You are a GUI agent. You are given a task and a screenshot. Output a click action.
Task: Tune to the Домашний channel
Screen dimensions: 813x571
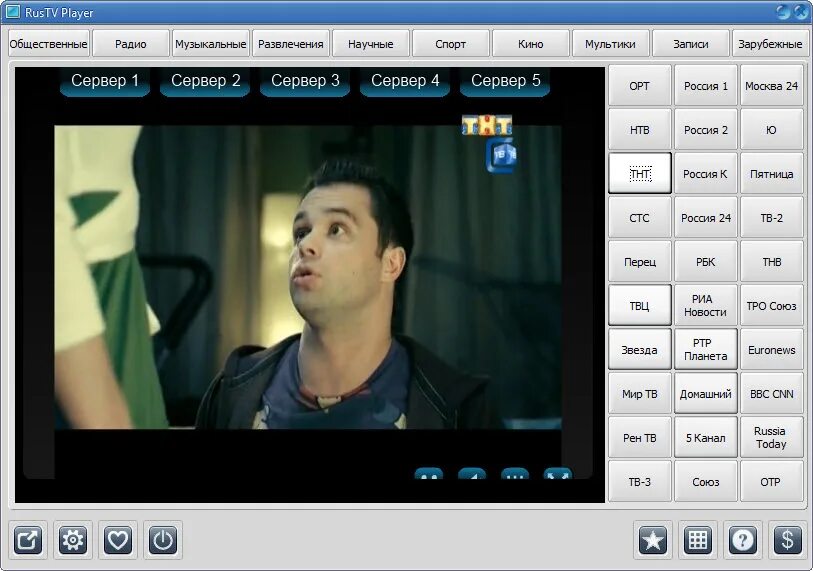click(x=706, y=394)
